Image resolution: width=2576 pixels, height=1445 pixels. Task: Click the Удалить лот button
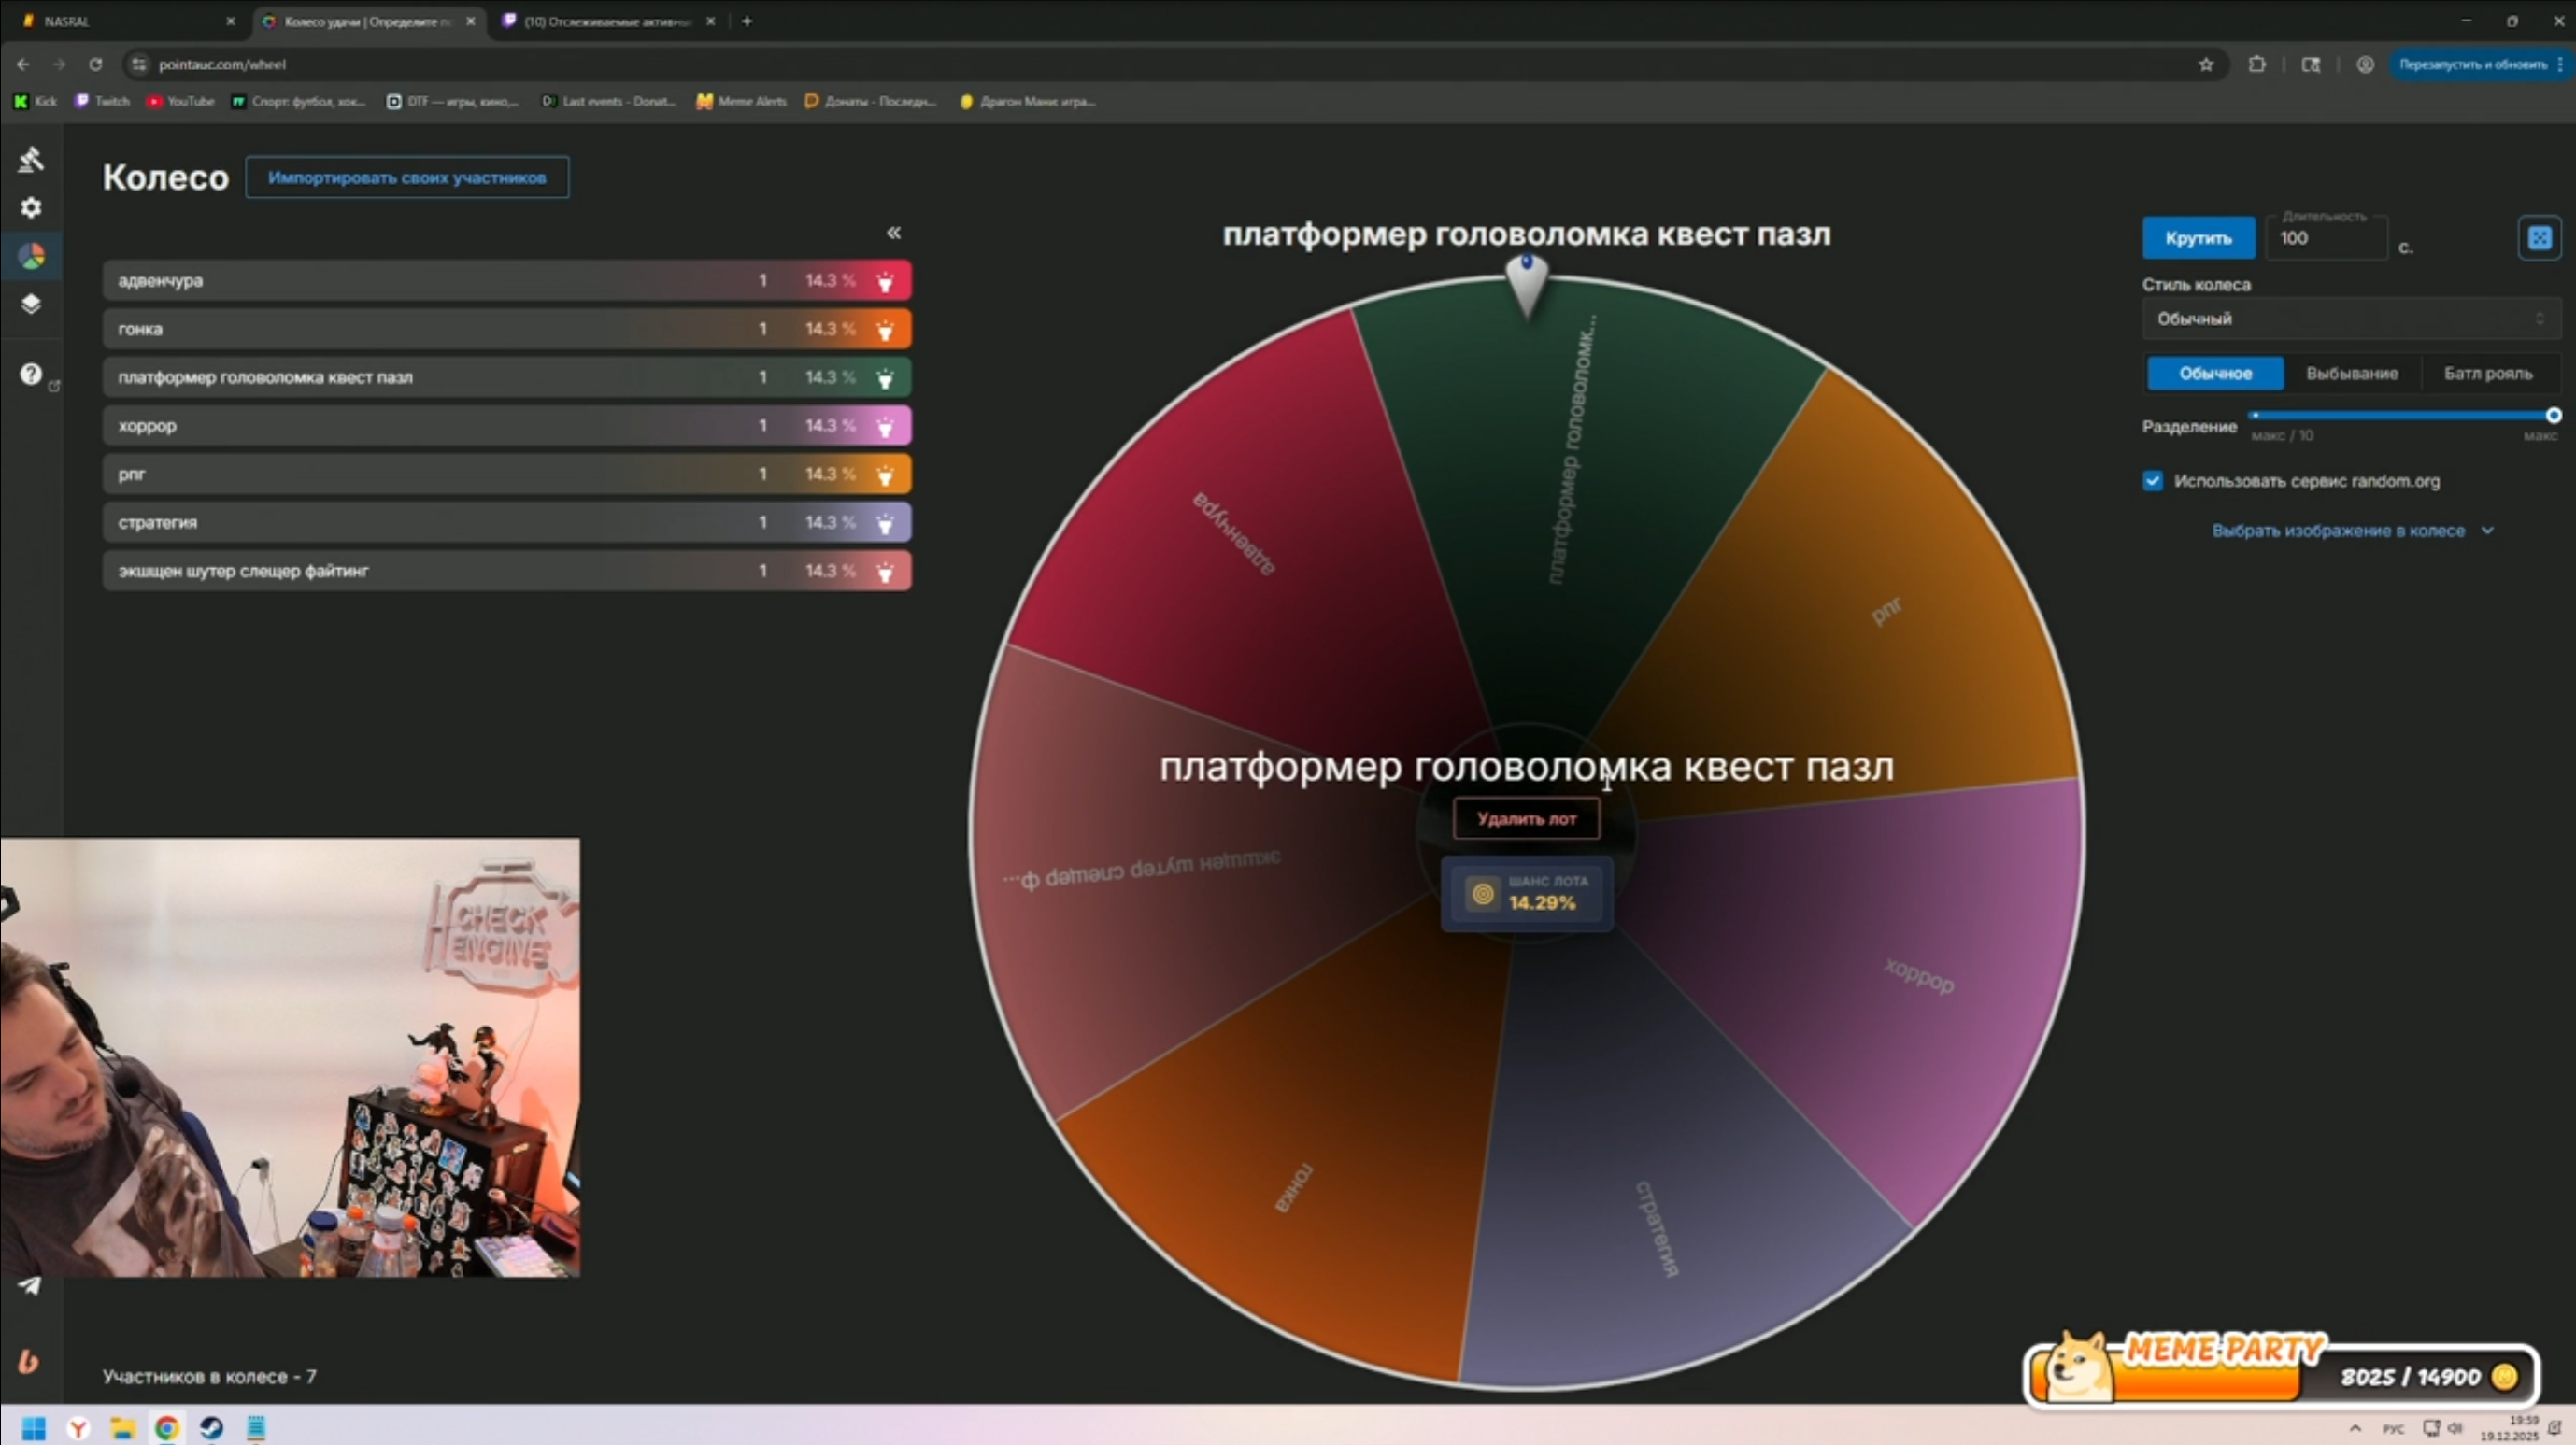click(x=1526, y=819)
